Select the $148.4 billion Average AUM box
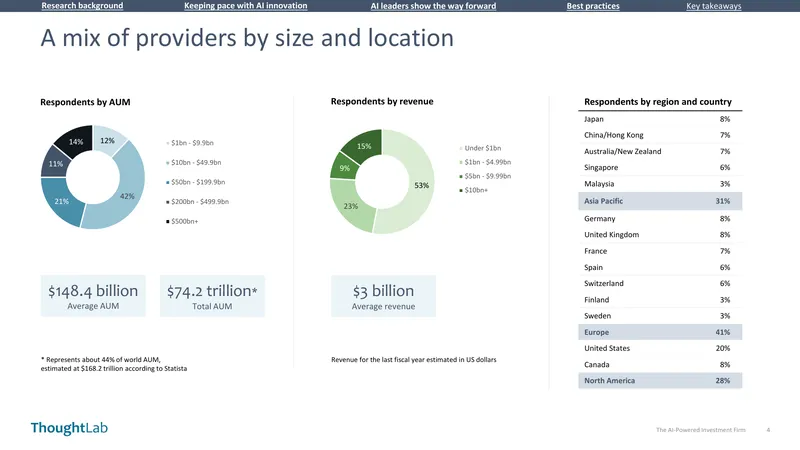Screen dimensions: 800x450 click(93, 296)
